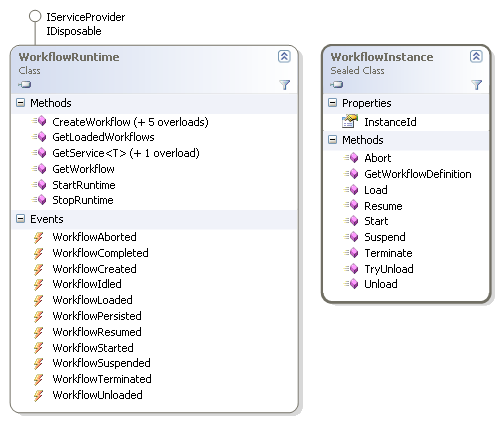Screen dimensions: 499x421
Task: Click the lightning icon beside WorkflowUnloaded
Action: click(x=38, y=395)
